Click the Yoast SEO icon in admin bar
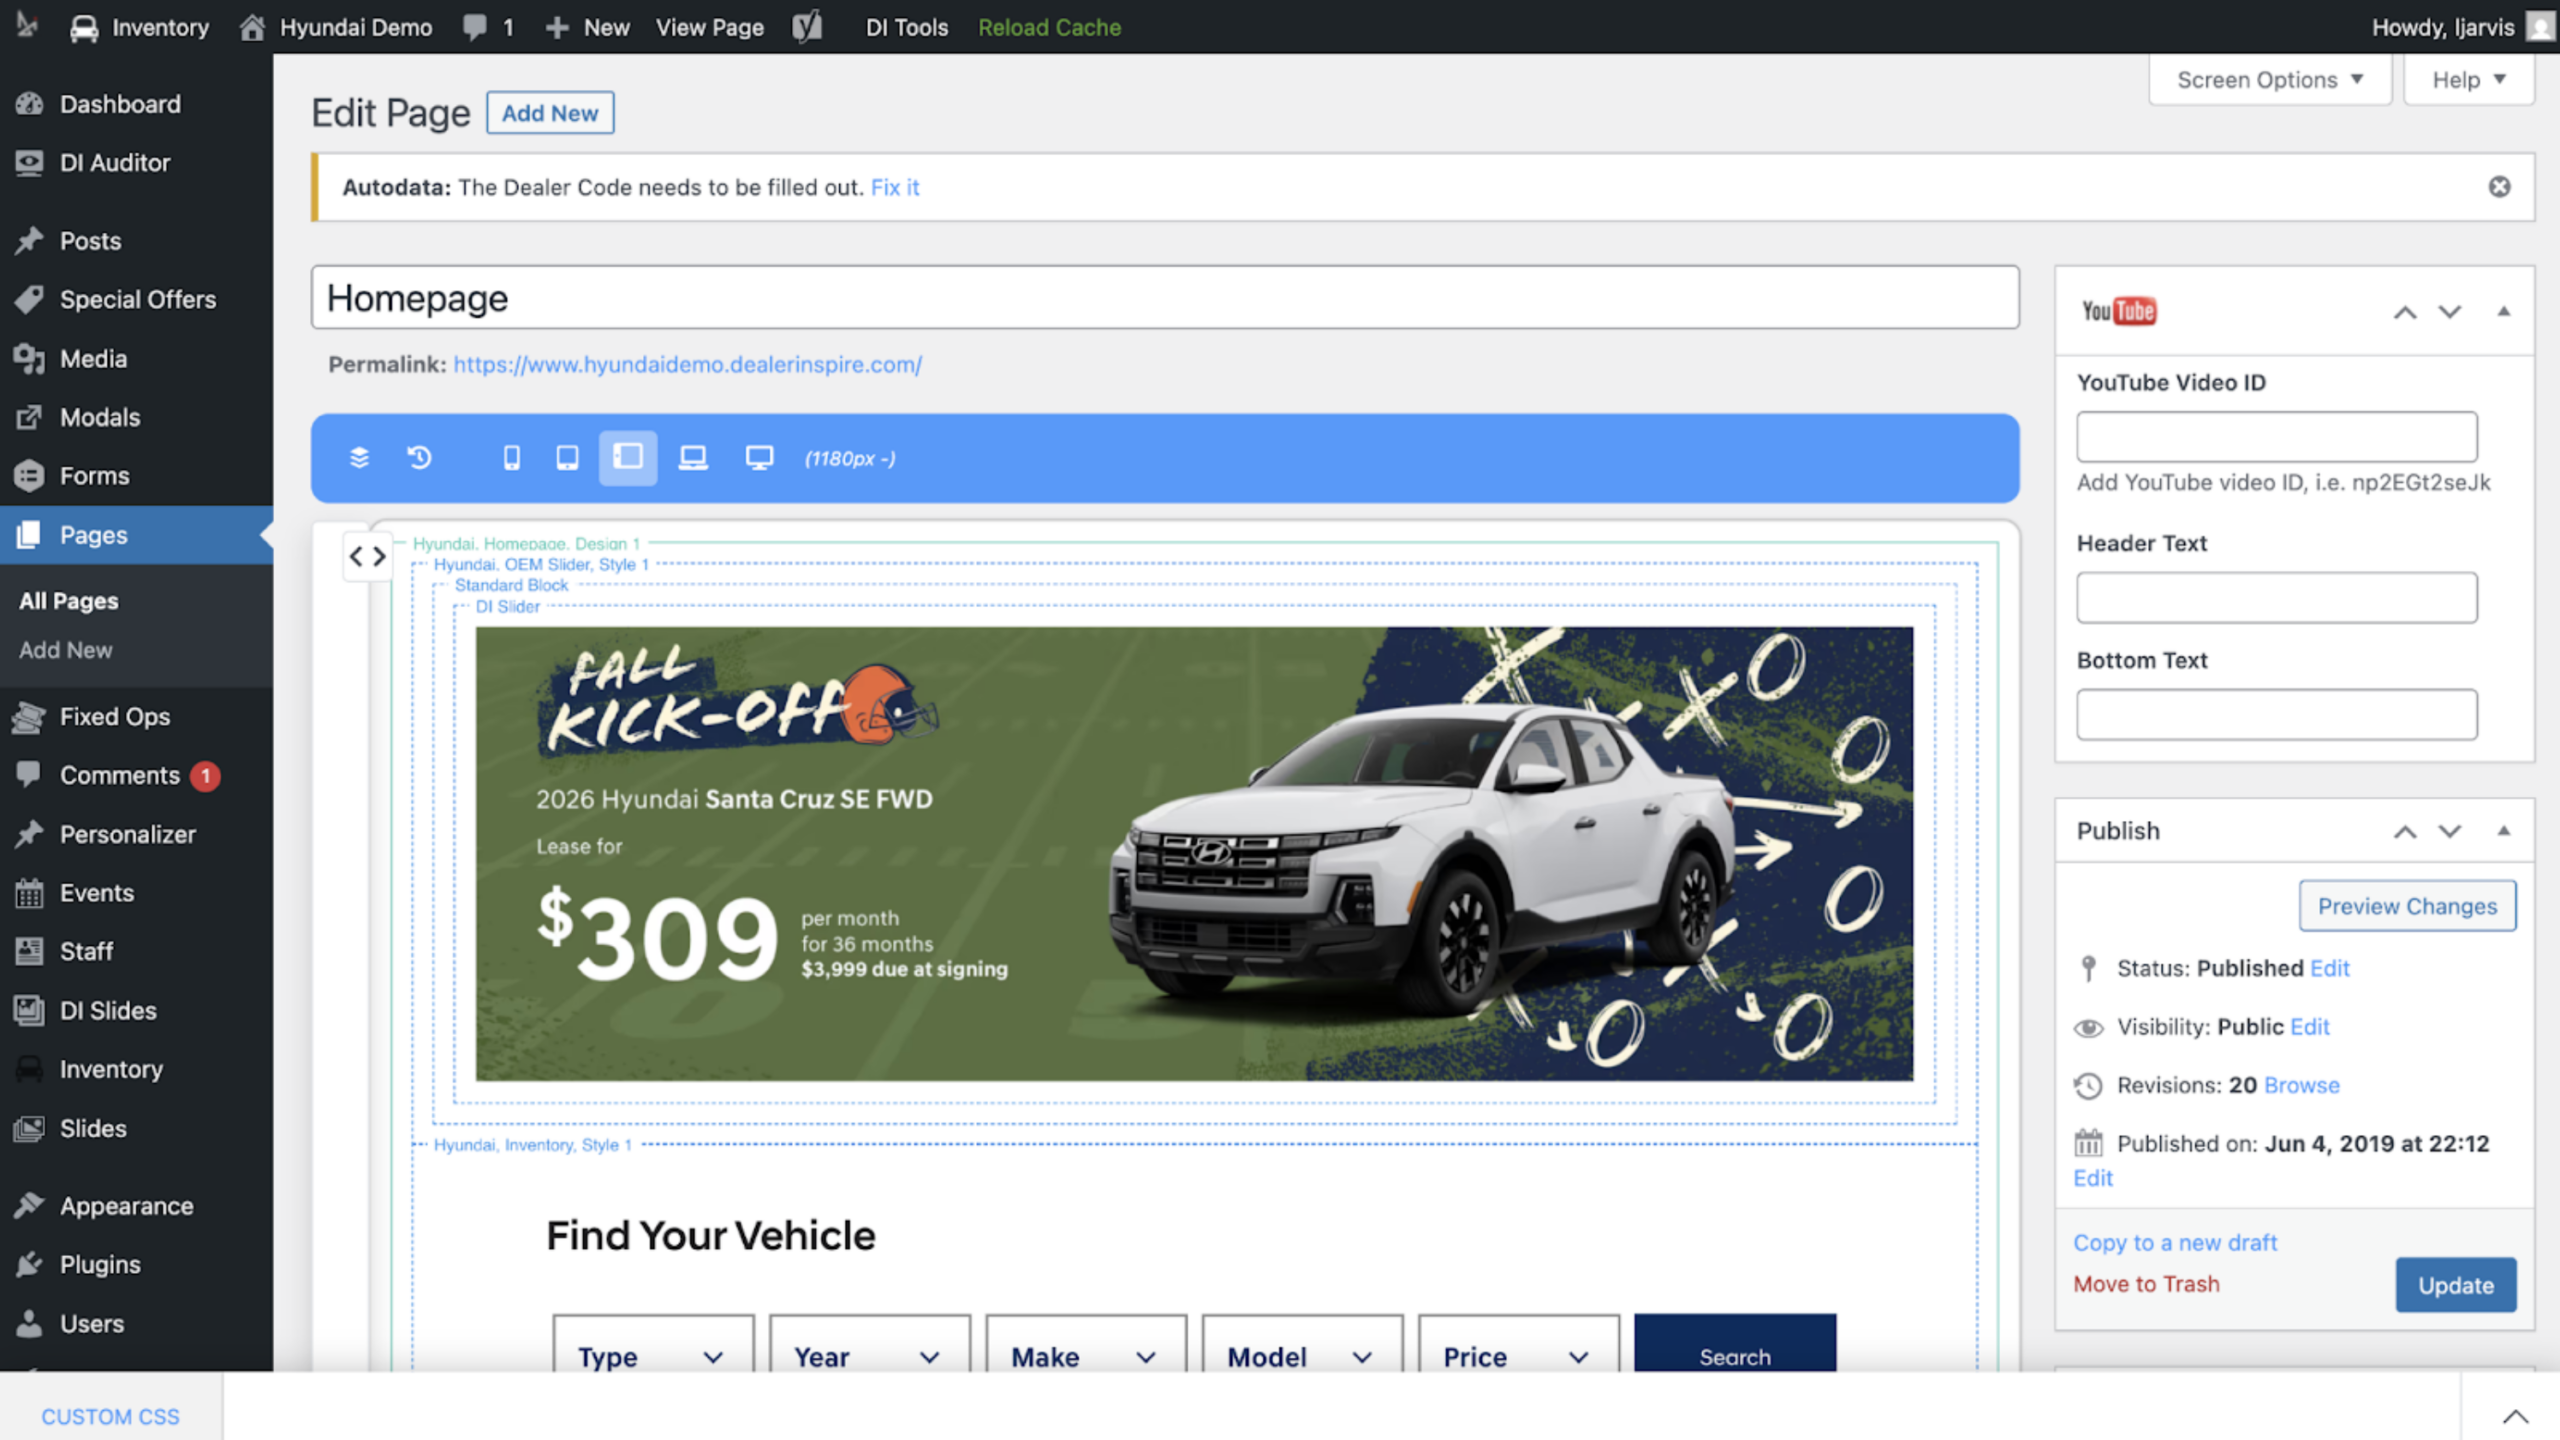Image resolution: width=2560 pixels, height=1440 pixels. pos(807,27)
